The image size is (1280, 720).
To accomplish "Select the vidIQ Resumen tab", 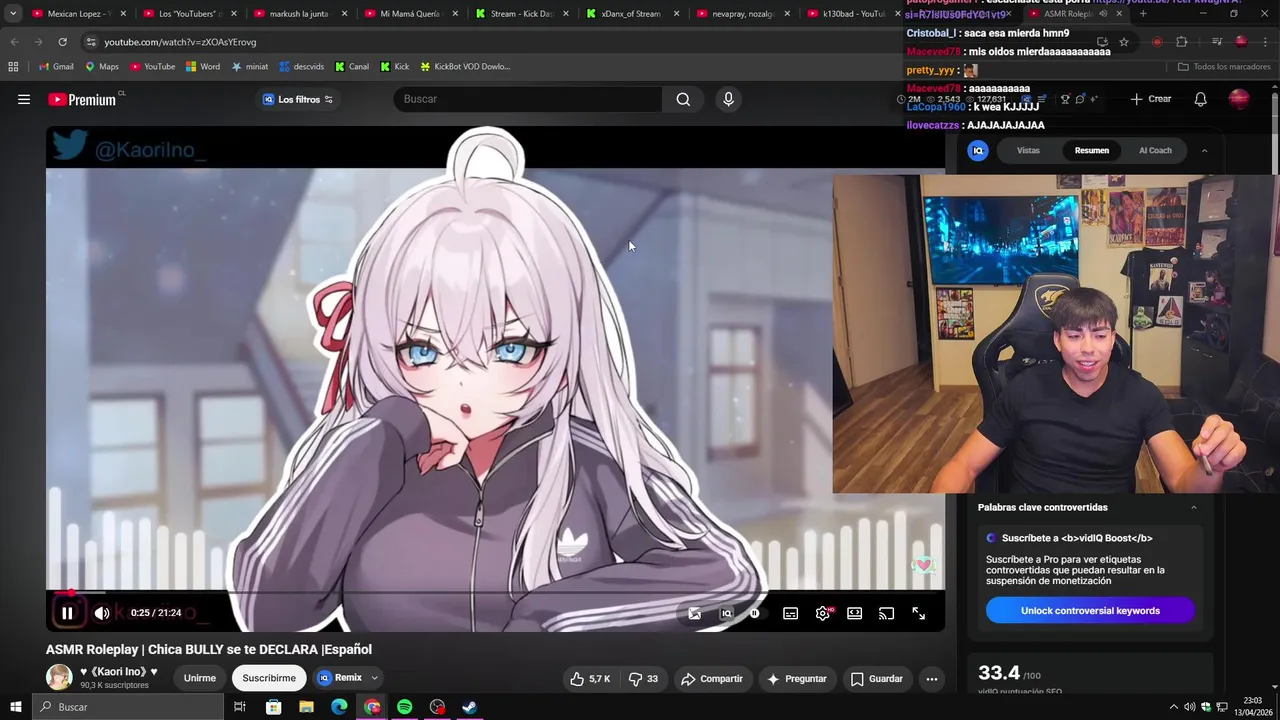I will pyautogui.click(x=1091, y=151).
